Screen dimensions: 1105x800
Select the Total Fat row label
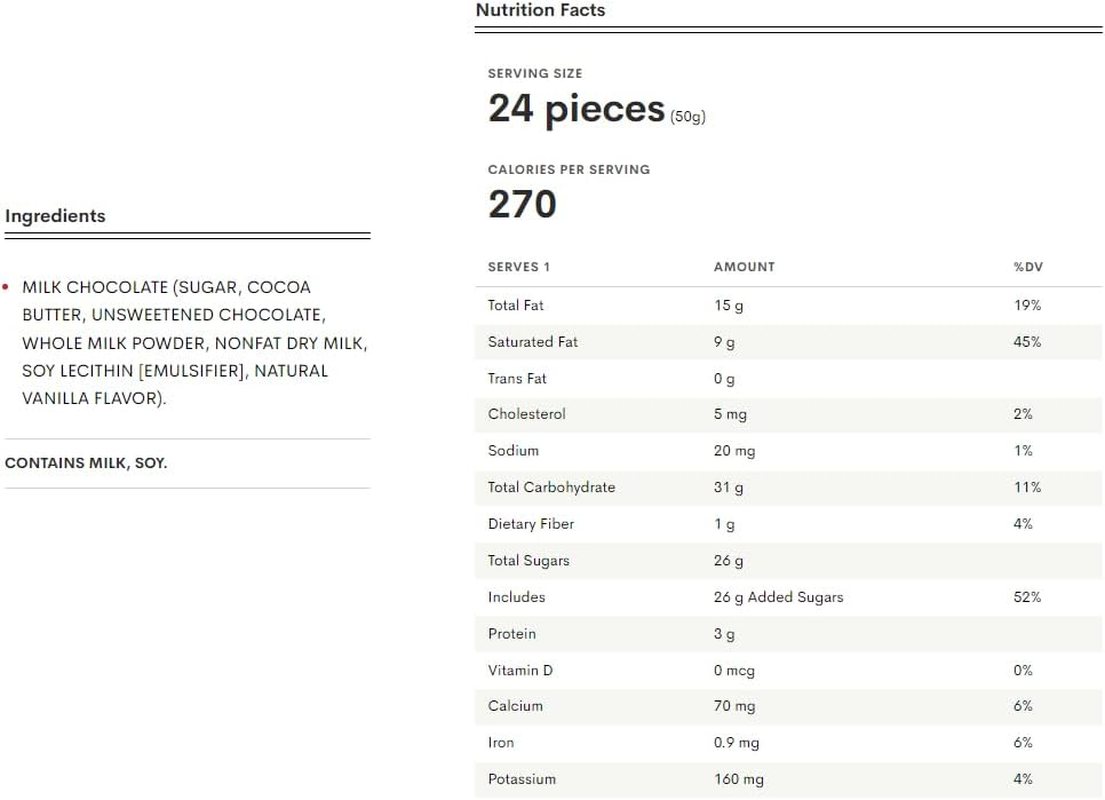[516, 305]
